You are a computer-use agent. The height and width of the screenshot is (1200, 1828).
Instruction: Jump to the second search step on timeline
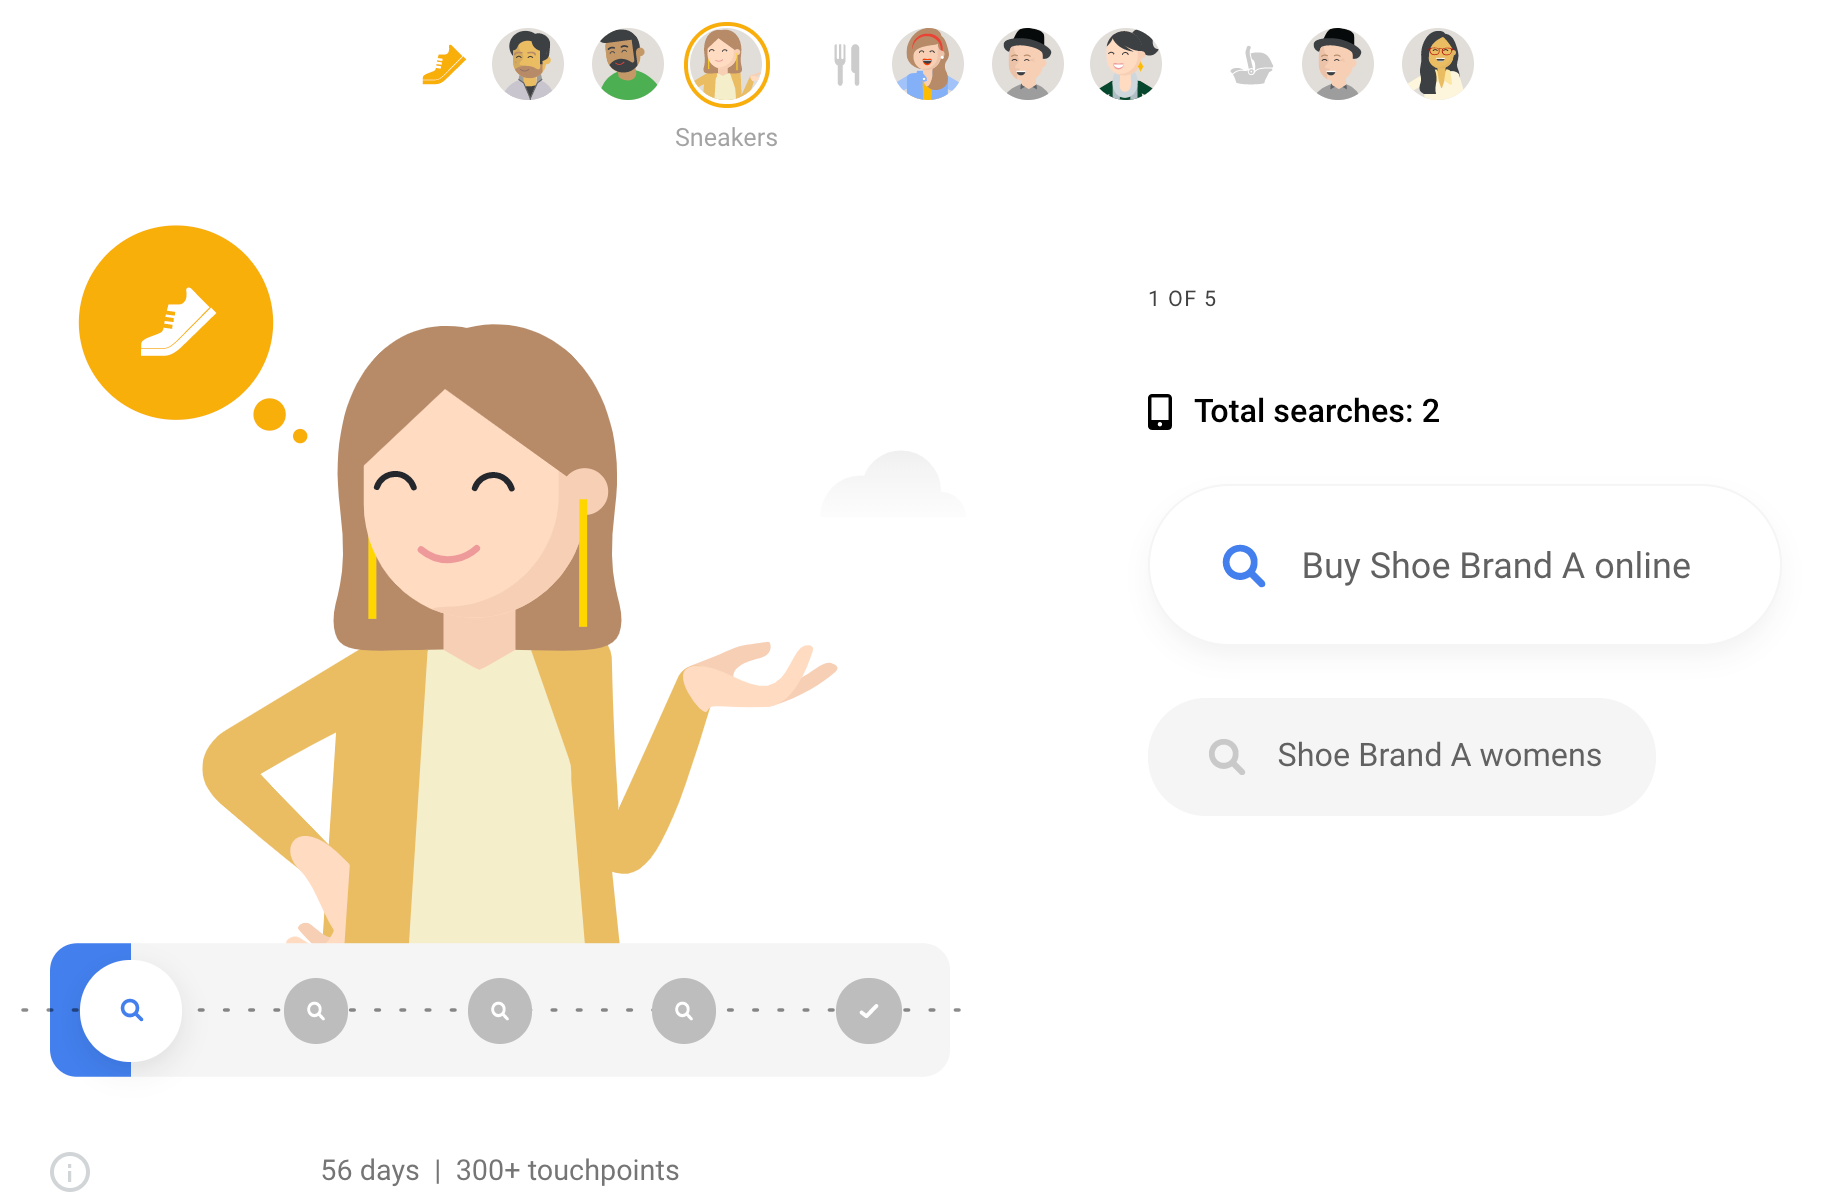tap(316, 1011)
